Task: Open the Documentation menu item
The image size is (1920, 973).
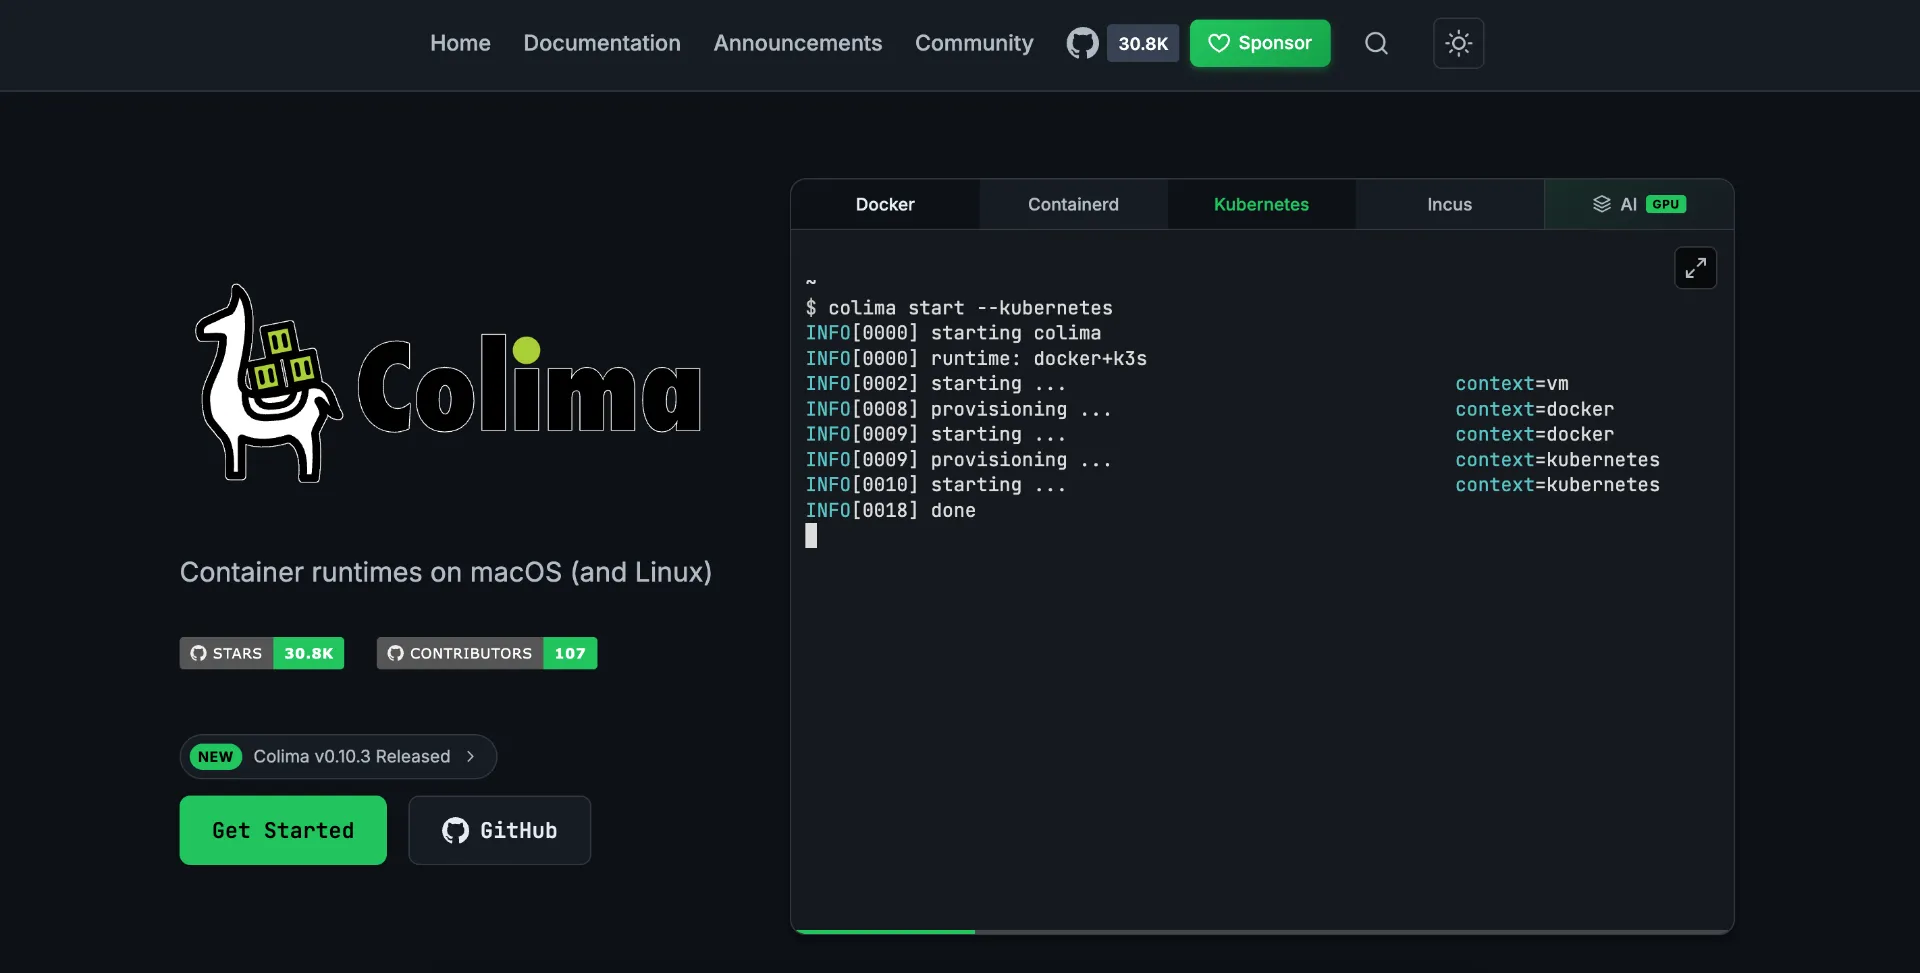Action: (602, 43)
